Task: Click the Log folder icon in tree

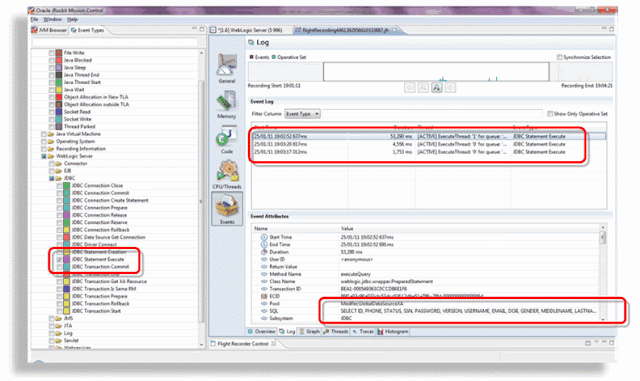Action: tap(59, 333)
